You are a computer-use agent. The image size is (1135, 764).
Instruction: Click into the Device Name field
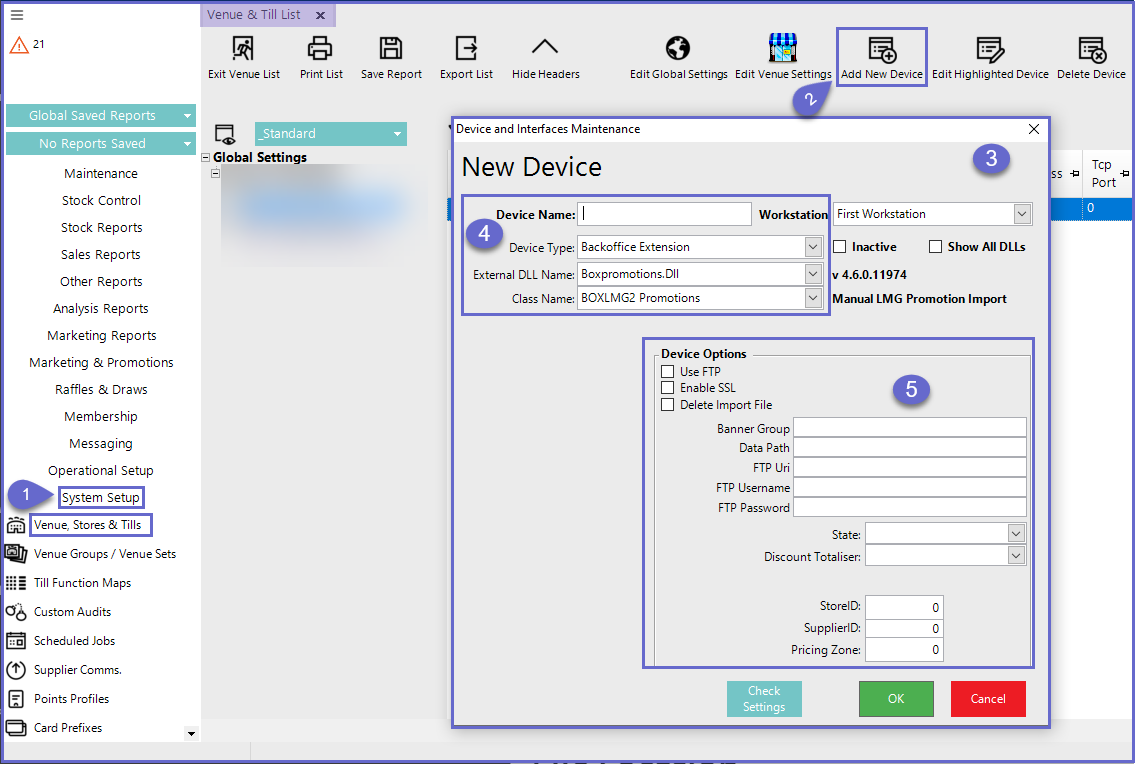665,214
